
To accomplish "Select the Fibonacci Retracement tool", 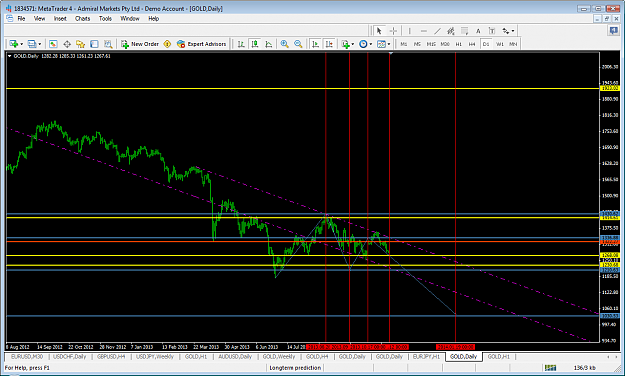I will (x=464, y=31).
